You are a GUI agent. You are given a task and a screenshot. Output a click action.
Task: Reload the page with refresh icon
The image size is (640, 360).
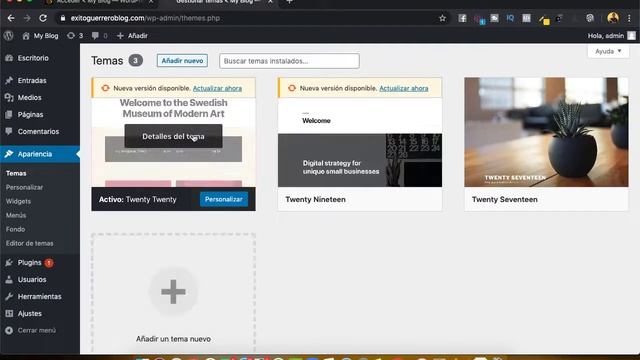coord(43,18)
